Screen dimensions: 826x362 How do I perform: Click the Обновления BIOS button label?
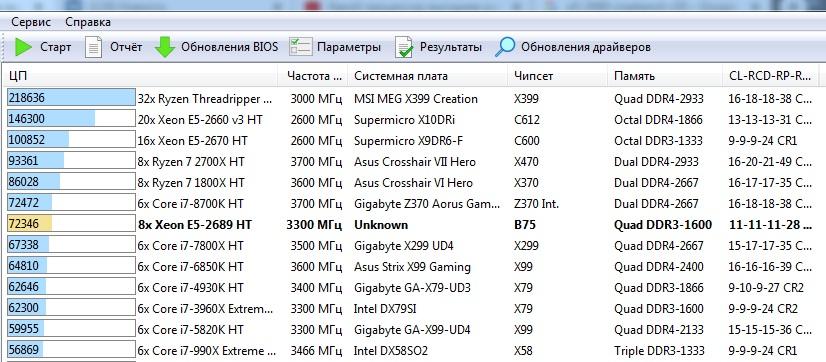click(x=229, y=47)
